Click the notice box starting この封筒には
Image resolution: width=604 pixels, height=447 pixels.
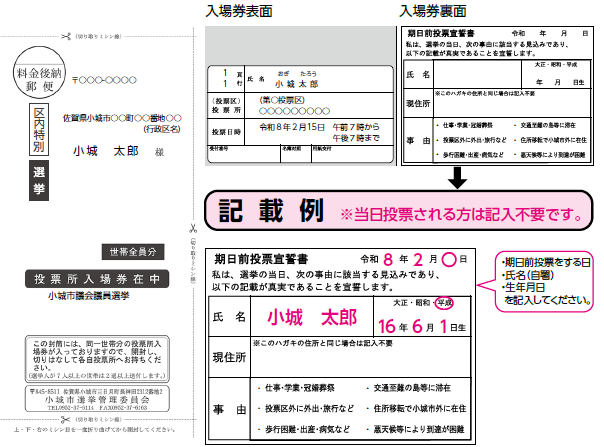point(97,359)
